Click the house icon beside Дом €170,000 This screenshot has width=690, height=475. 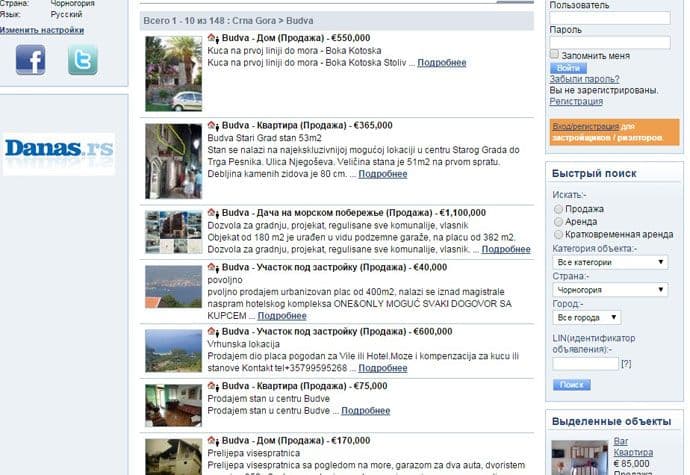[x=213, y=441]
